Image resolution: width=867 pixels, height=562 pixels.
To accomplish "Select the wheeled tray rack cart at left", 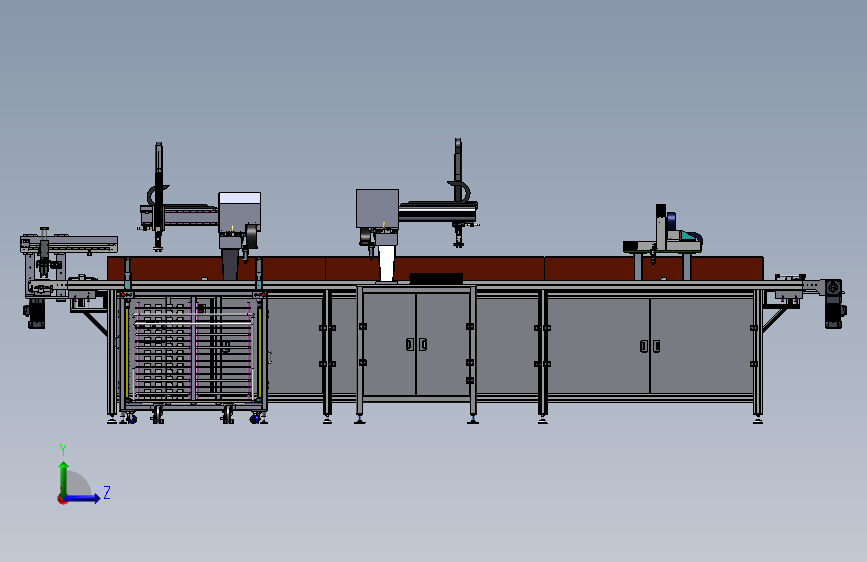I will tap(194, 355).
